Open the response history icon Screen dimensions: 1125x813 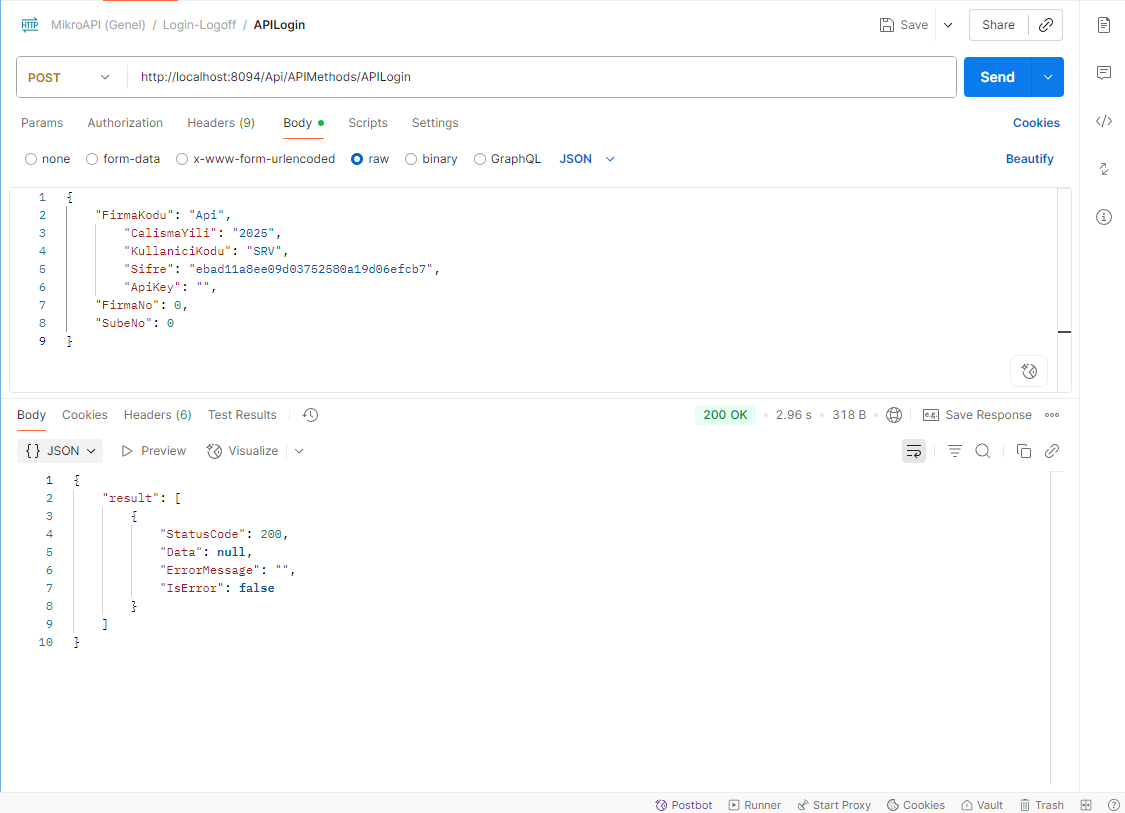[x=310, y=415]
